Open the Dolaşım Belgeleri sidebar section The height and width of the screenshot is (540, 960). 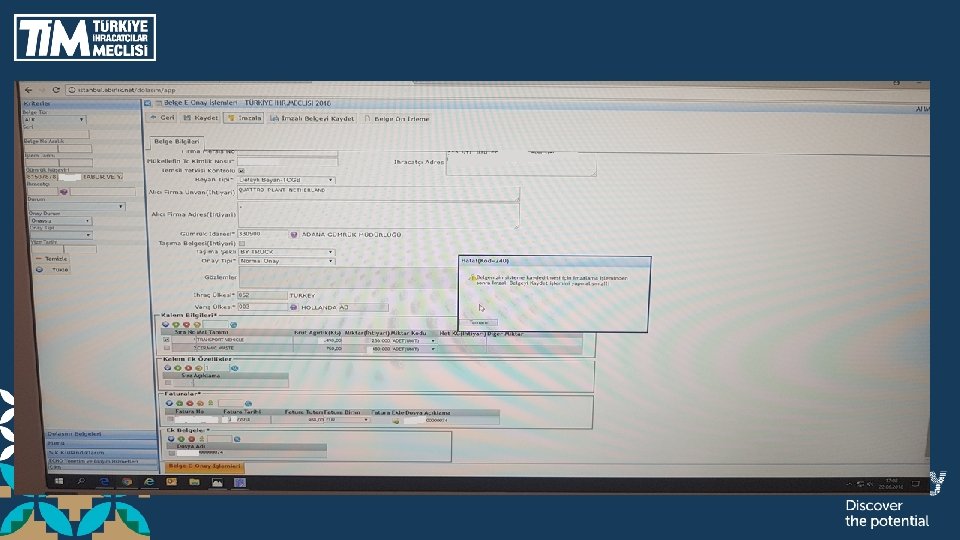pyautogui.click(x=101, y=434)
